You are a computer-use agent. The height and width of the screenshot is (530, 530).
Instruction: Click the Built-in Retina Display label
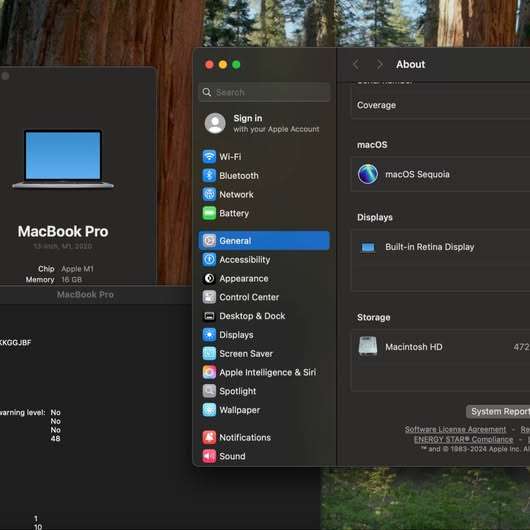pos(430,247)
